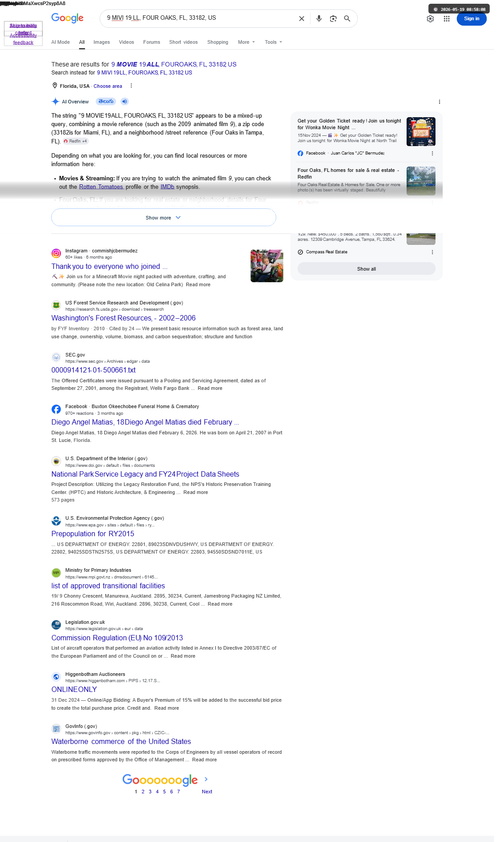Play AI Overview audio speaker icon
The height and width of the screenshot is (842, 500).
[125, 101]
